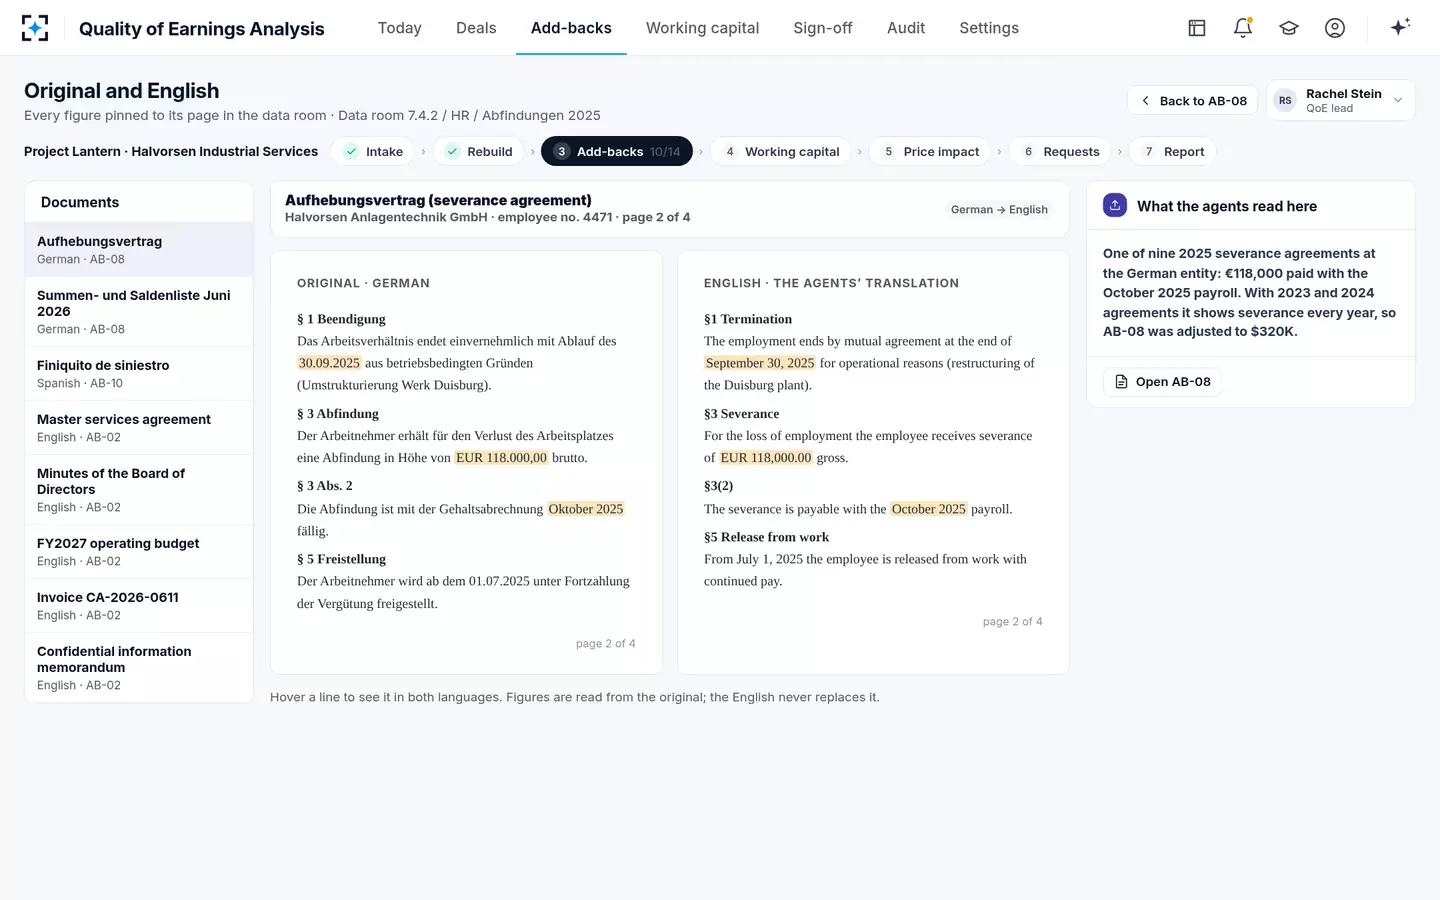Click the app logo icon
The height and width of the screenshot is (900, 1440).
pyautogui.click(x=35, y=28)
